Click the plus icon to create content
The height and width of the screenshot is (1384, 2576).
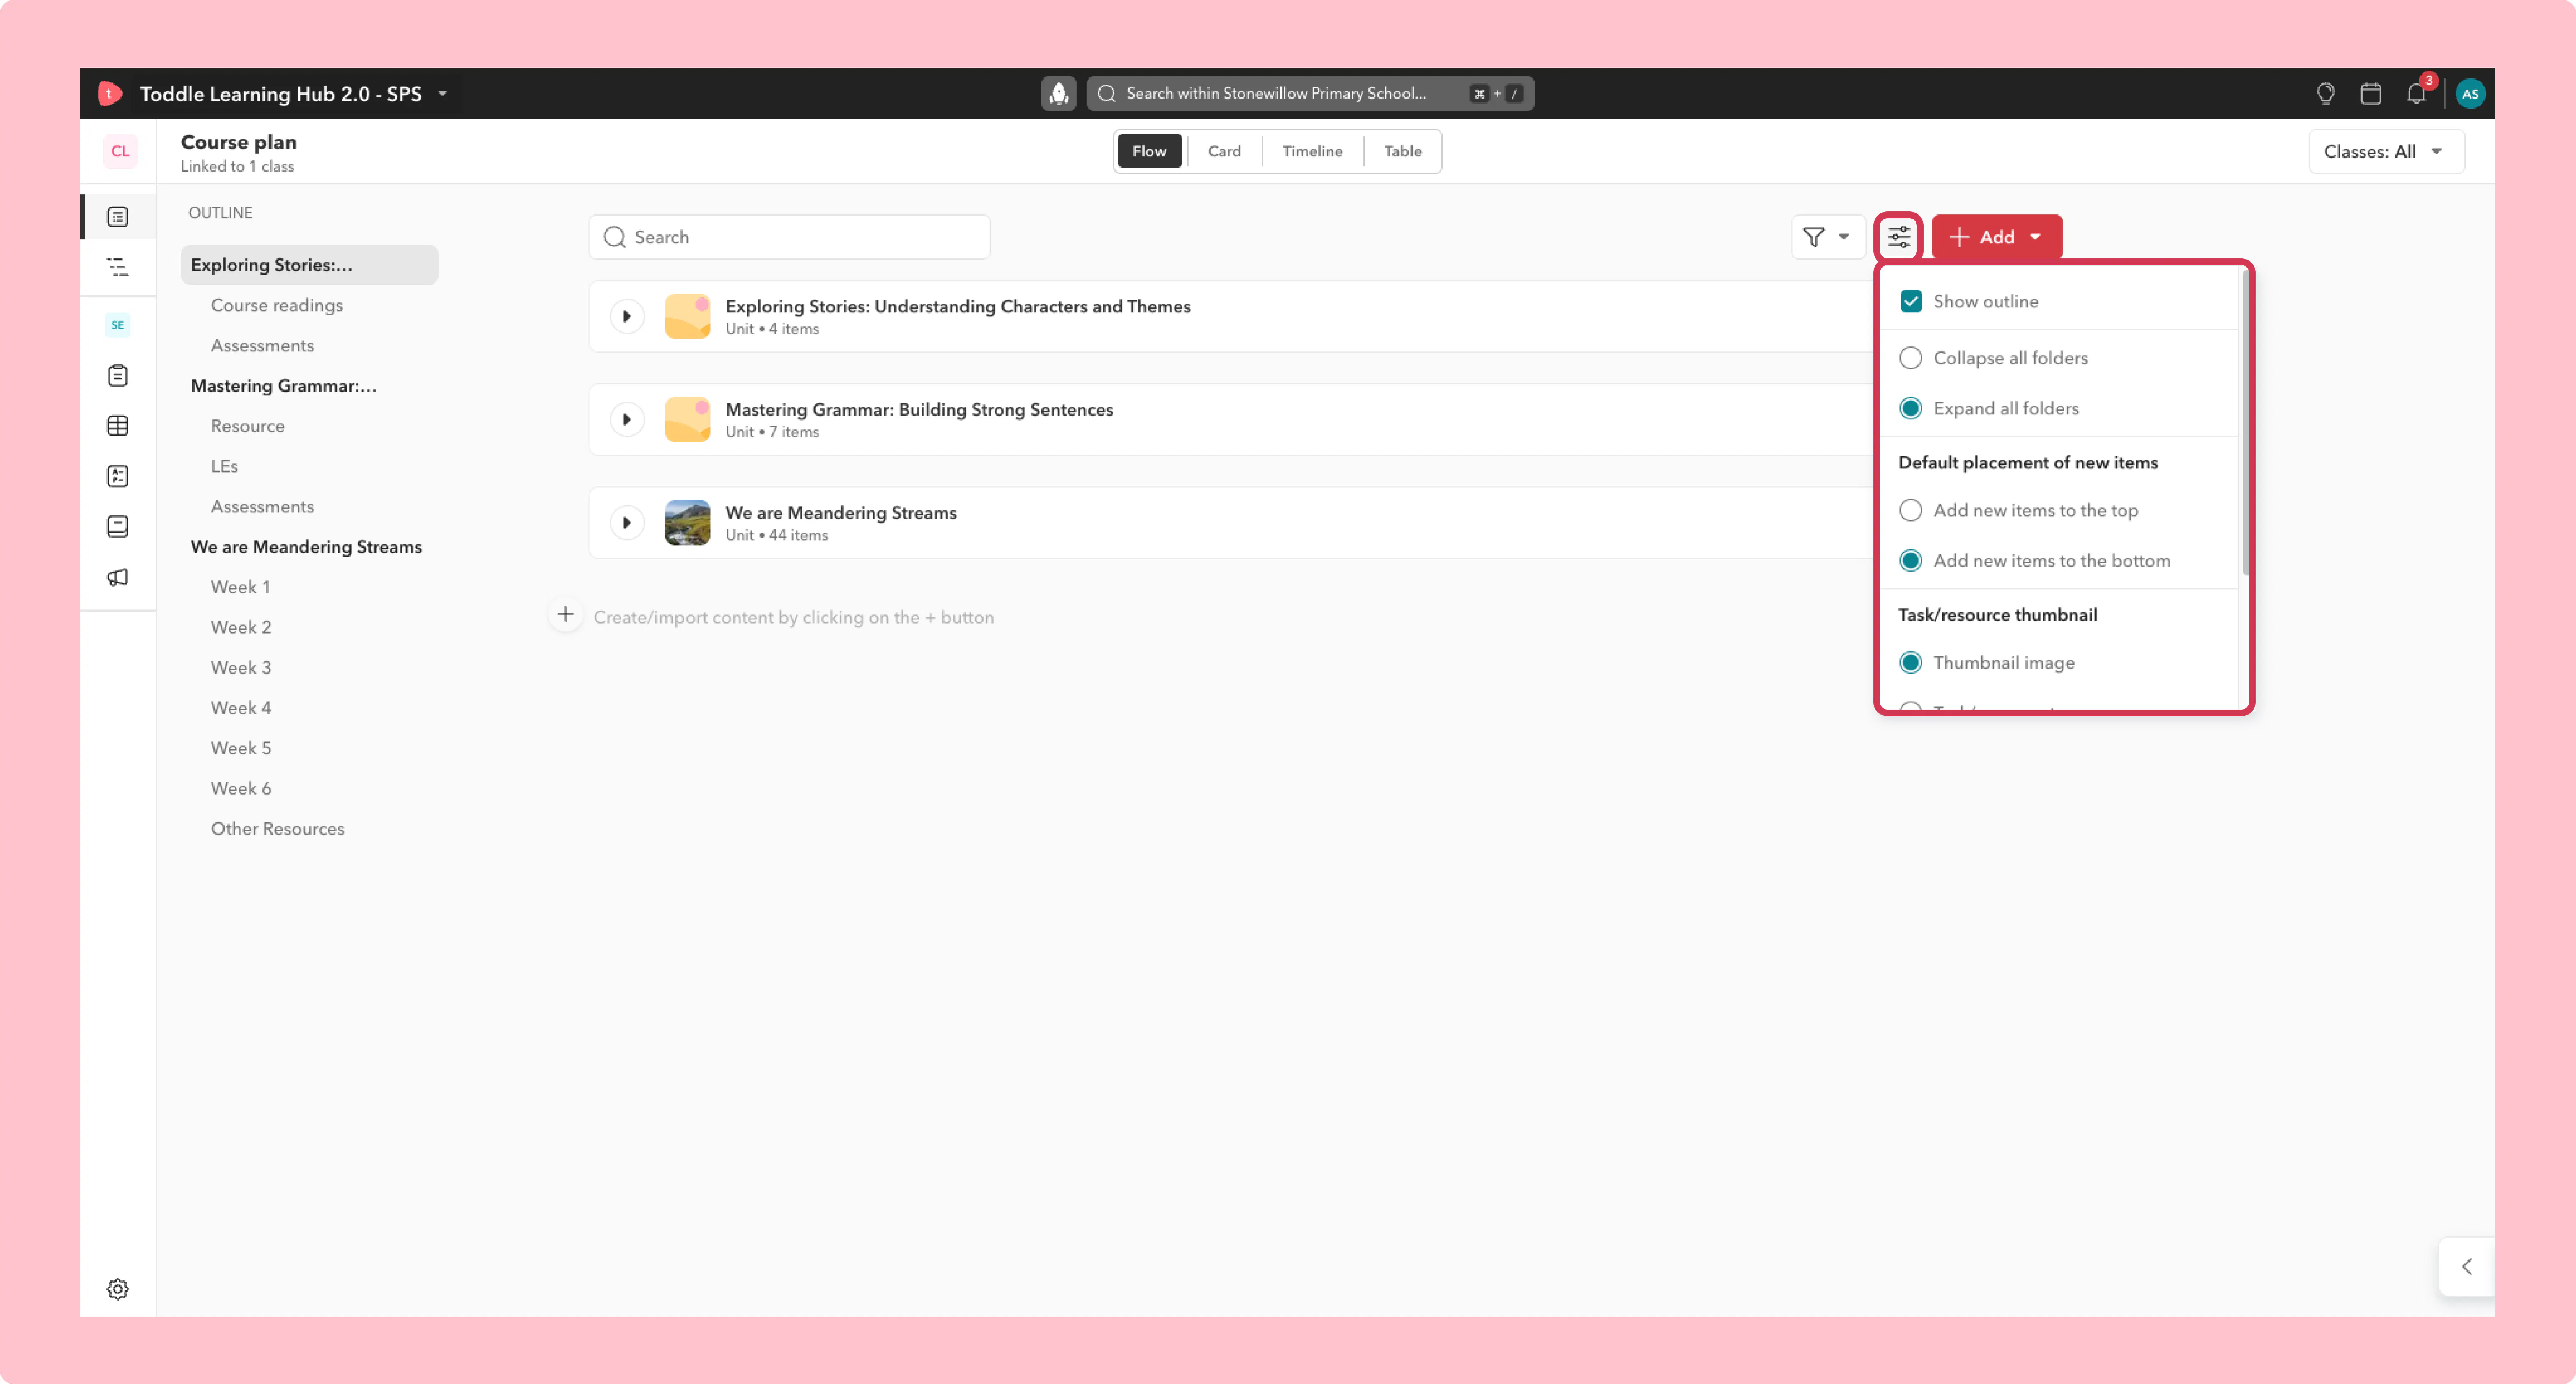[x=565, y=614]
